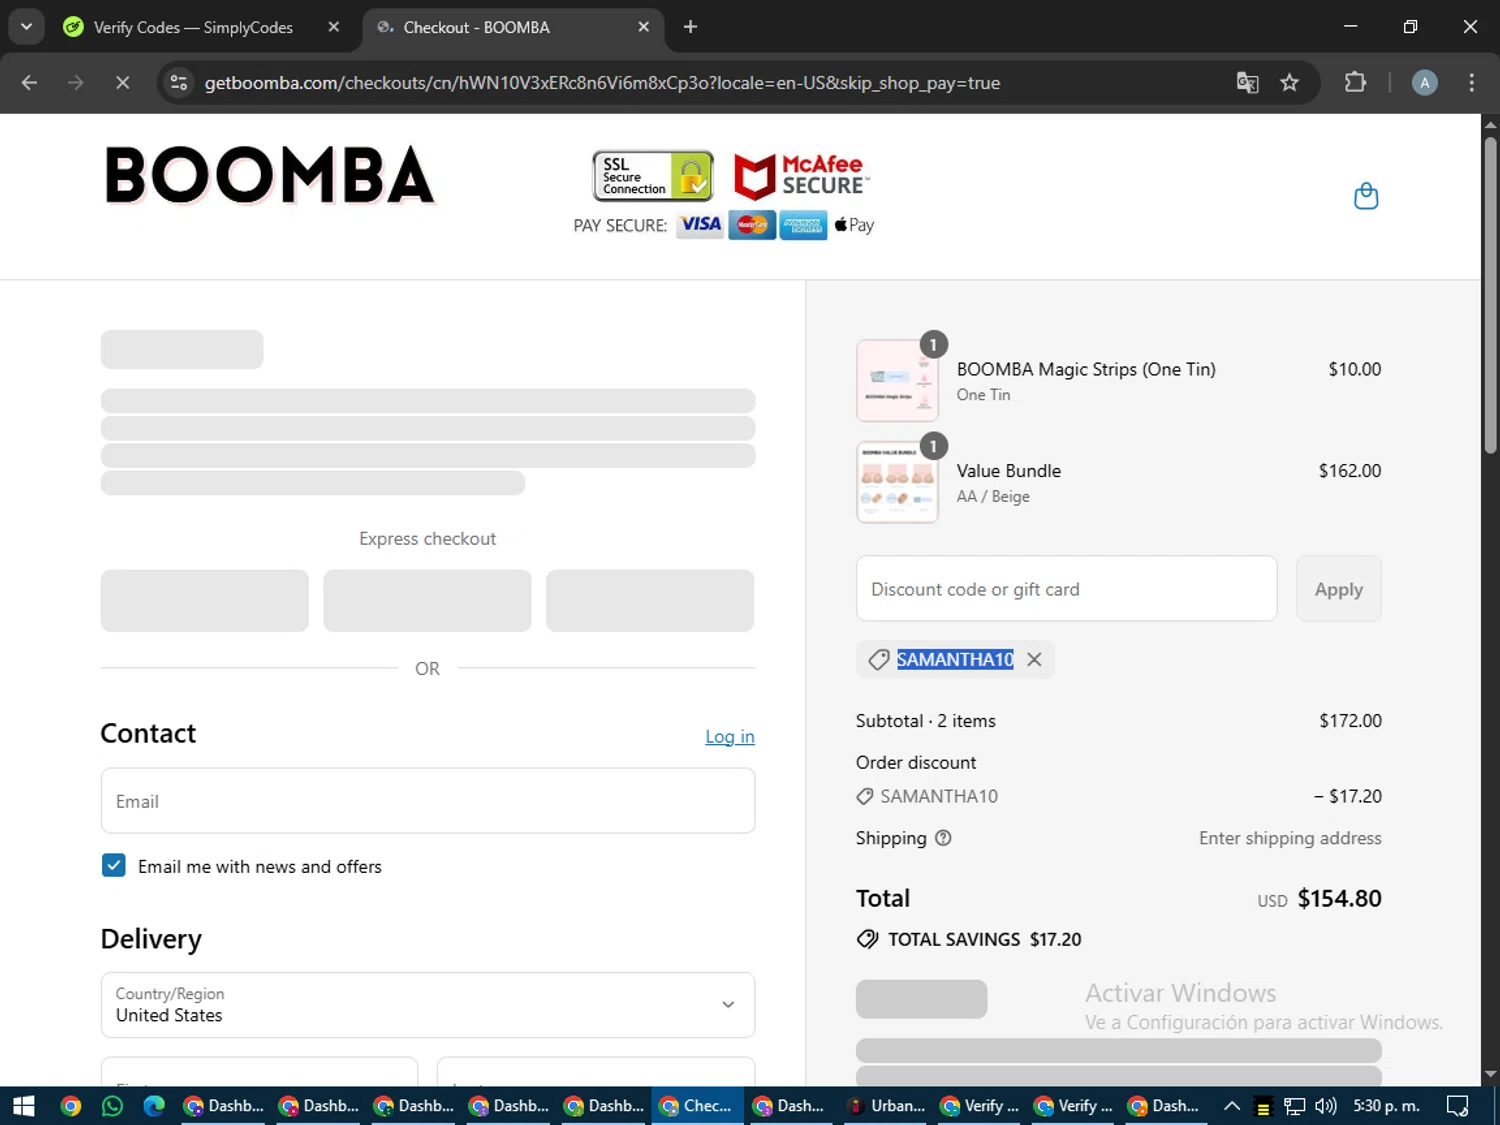1500x1125 pixels.
Task: Bookmark this page with the star
Action: pos(1290,83)
